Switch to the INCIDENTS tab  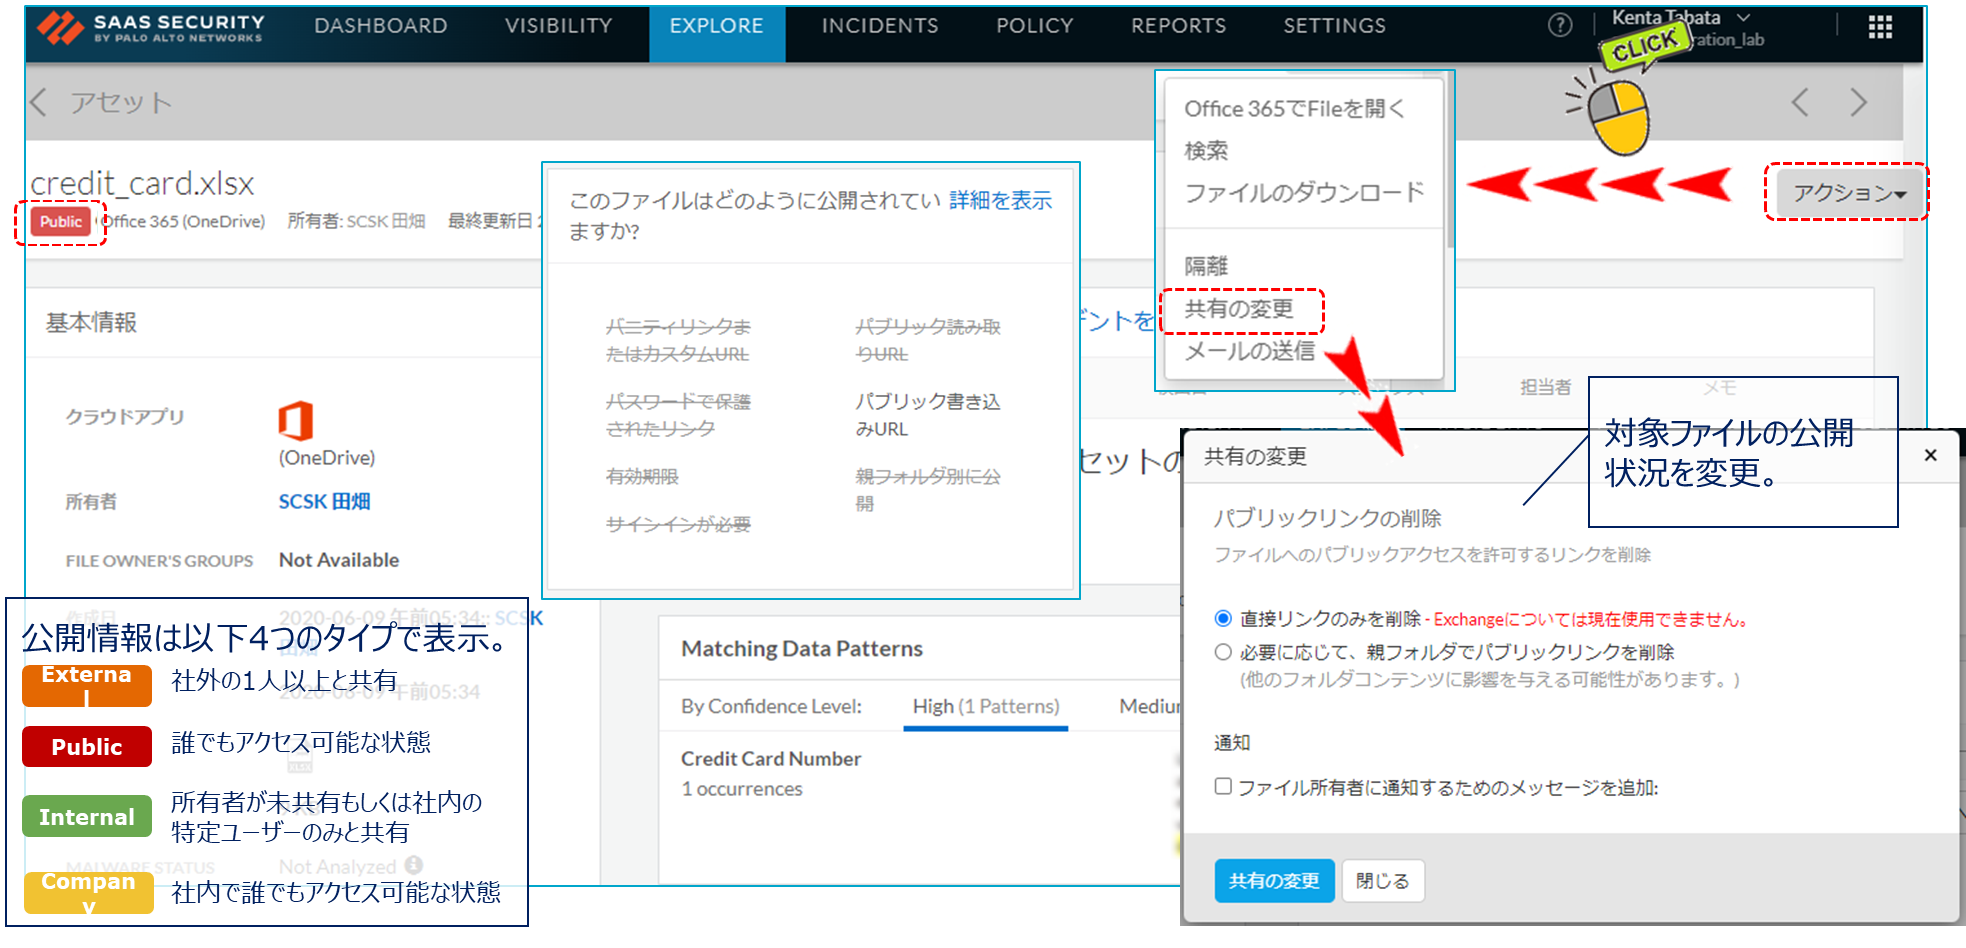click(879, 26)
